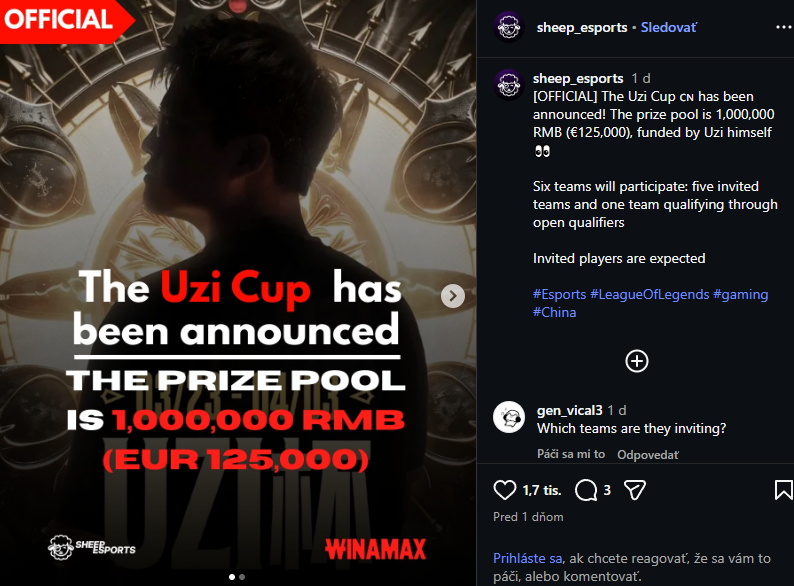Image resolution: width=794 pixels, height=586 pixels.
Task: Open the #Esports hashtag
Action: [559, 294]
